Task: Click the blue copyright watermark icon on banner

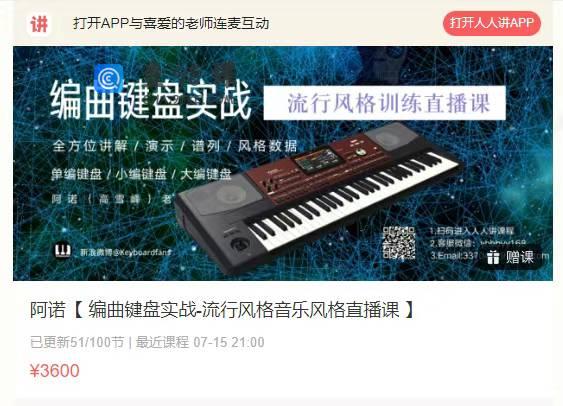Action: pyautogui.click(x=108, y=78)
